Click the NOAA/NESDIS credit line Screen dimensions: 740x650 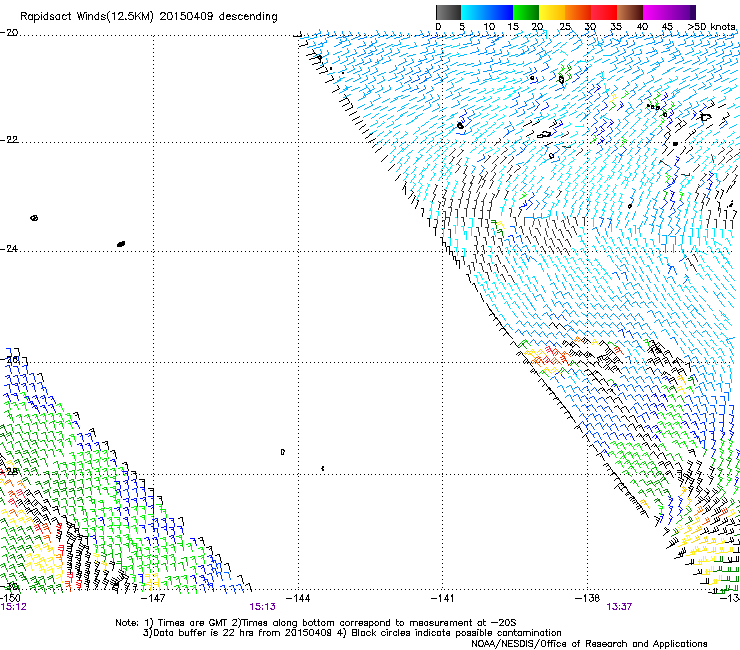(589, 644)
